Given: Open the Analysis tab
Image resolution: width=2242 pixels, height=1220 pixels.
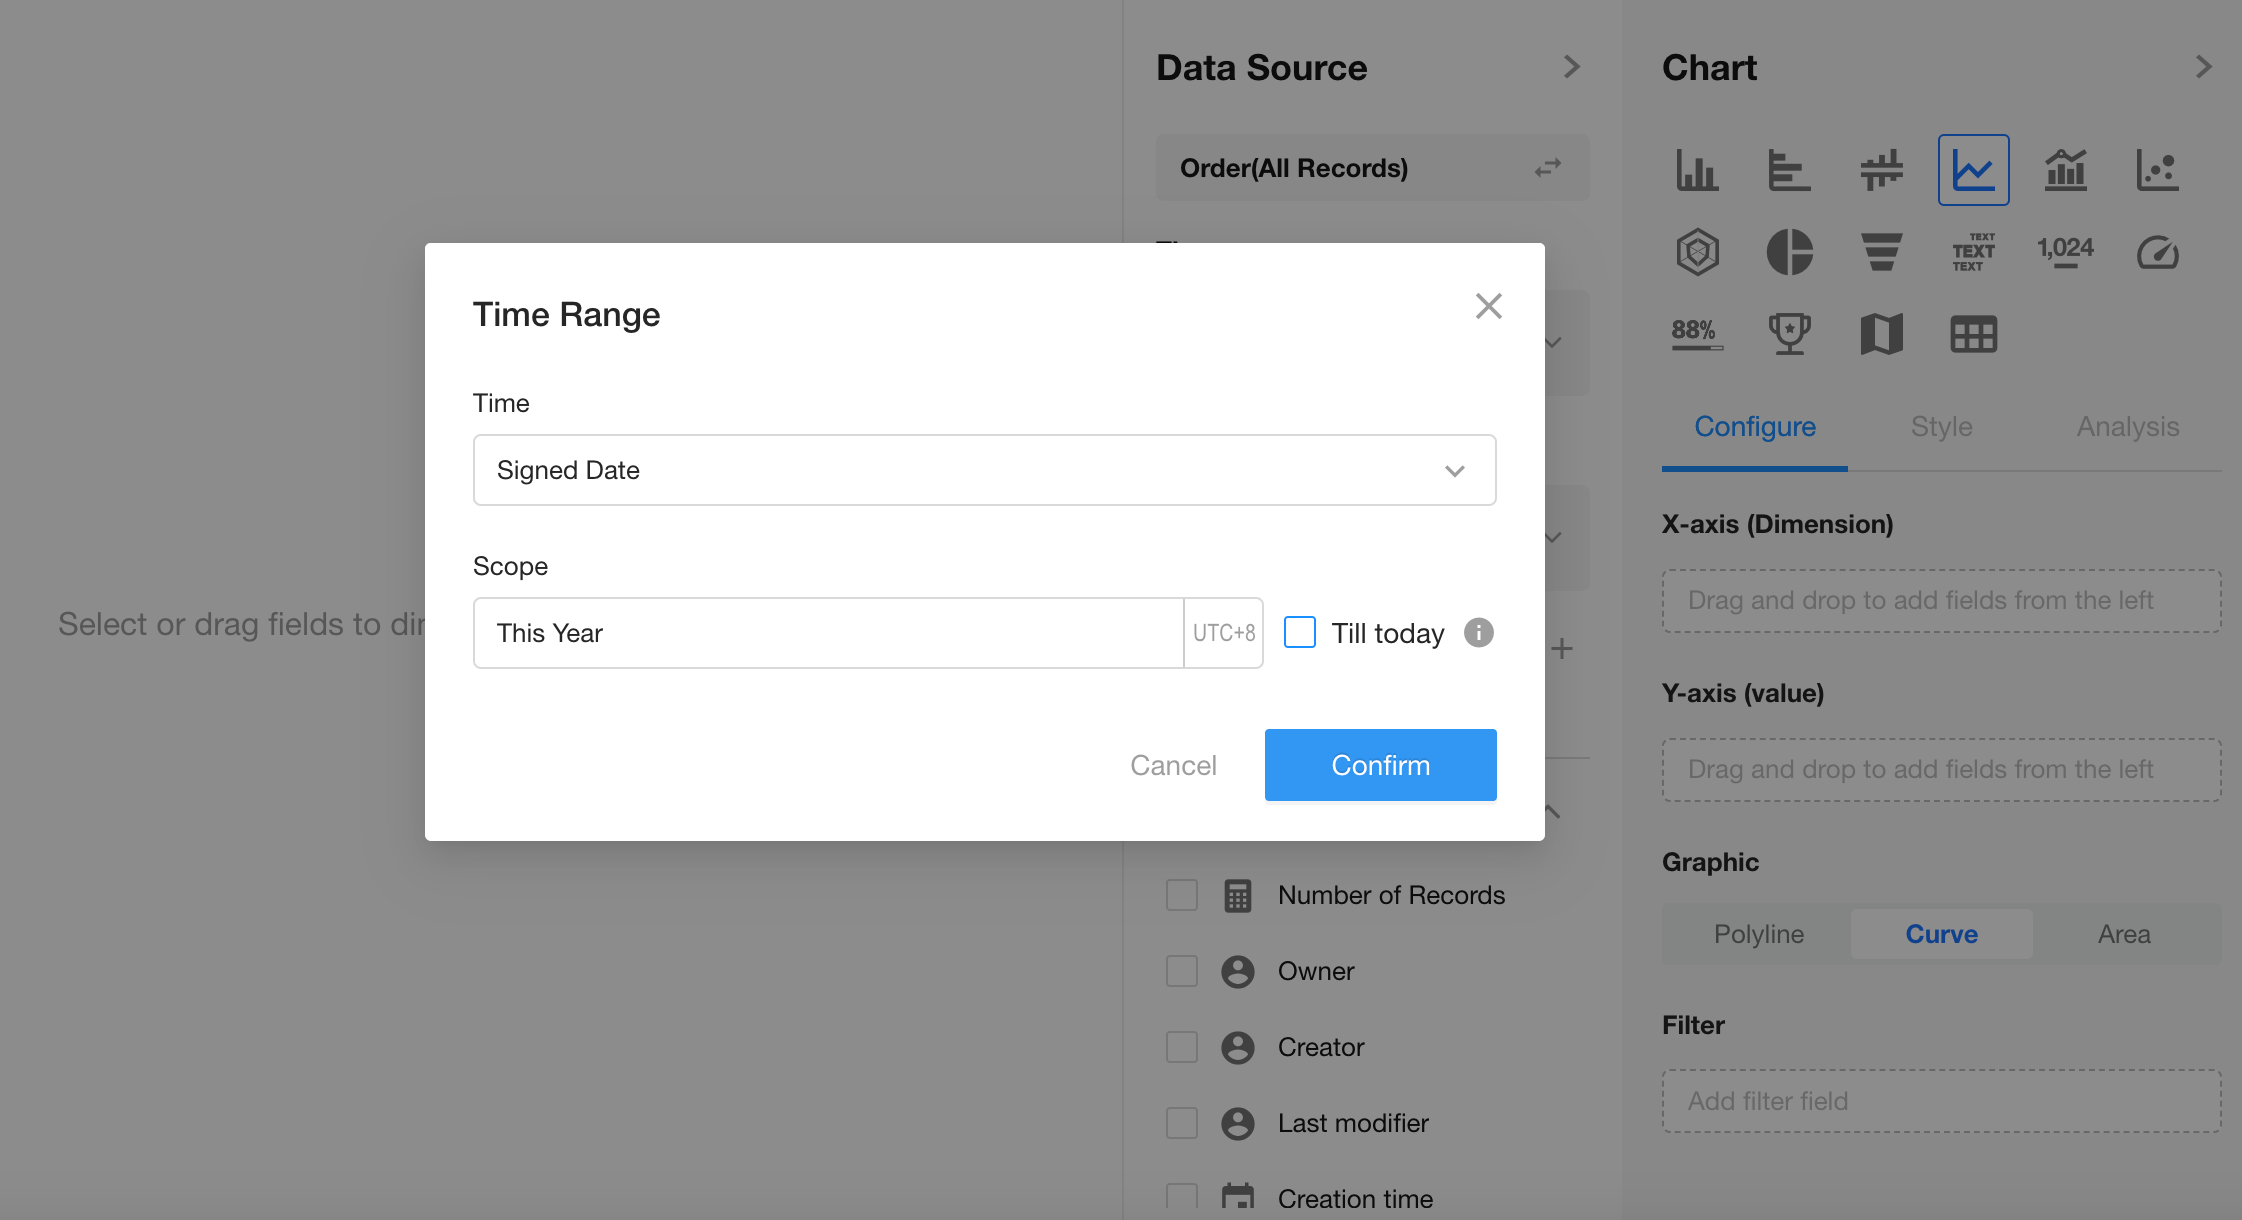Looking at the screenshot, I should click(2127, 427).
